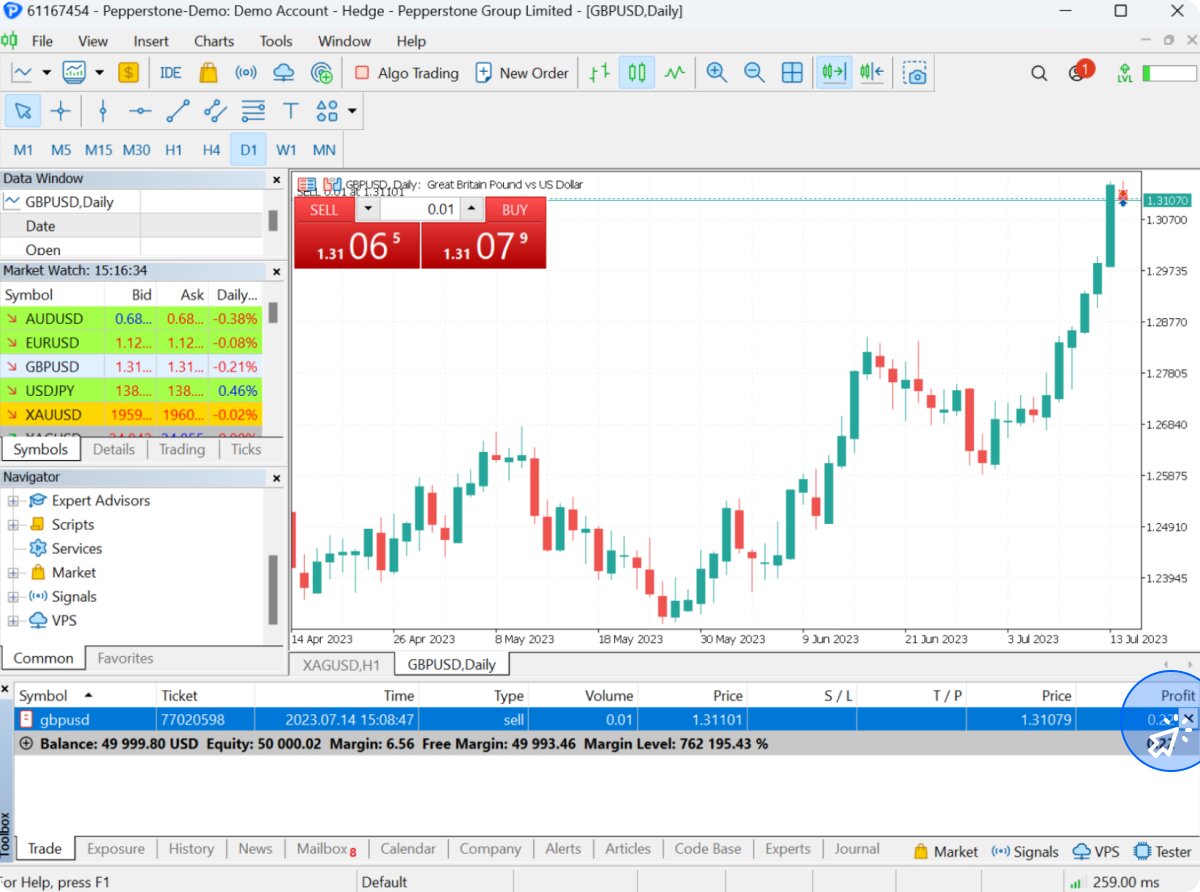Open the VPS cloud icon in toolbar
1200x892 pixels.
284,73
